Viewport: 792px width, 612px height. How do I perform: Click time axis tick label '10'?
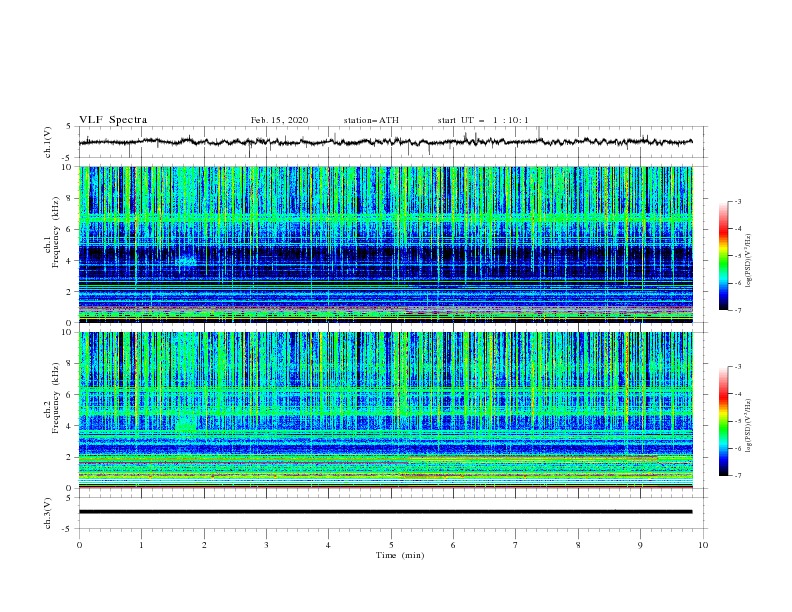(x=703, y=545)
